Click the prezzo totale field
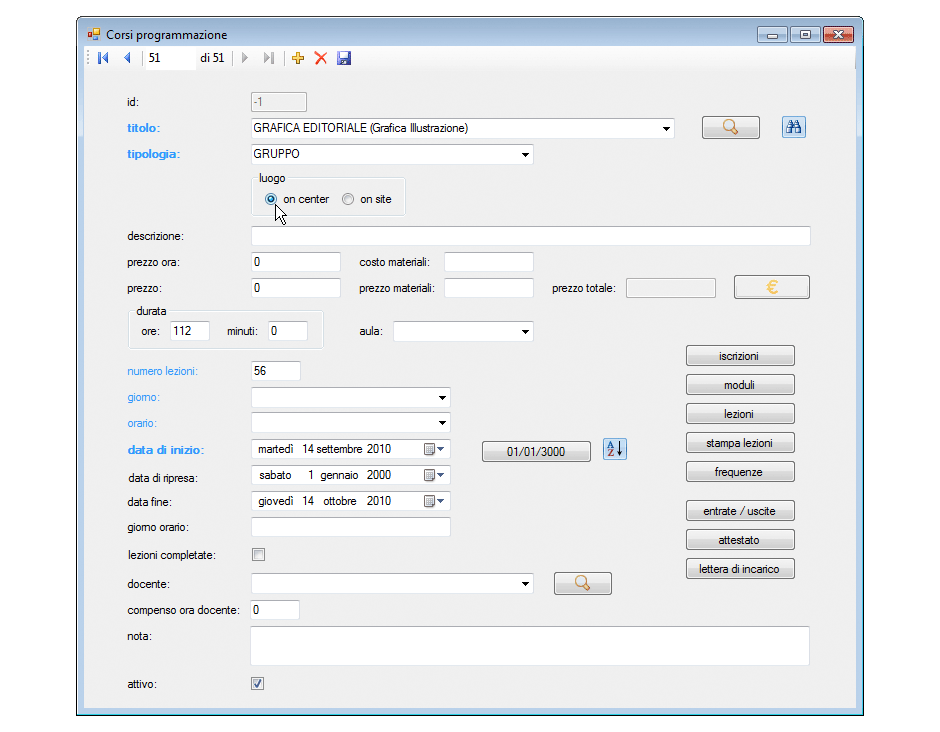Screen dimensions: 940x732 [x=671, y=288]
